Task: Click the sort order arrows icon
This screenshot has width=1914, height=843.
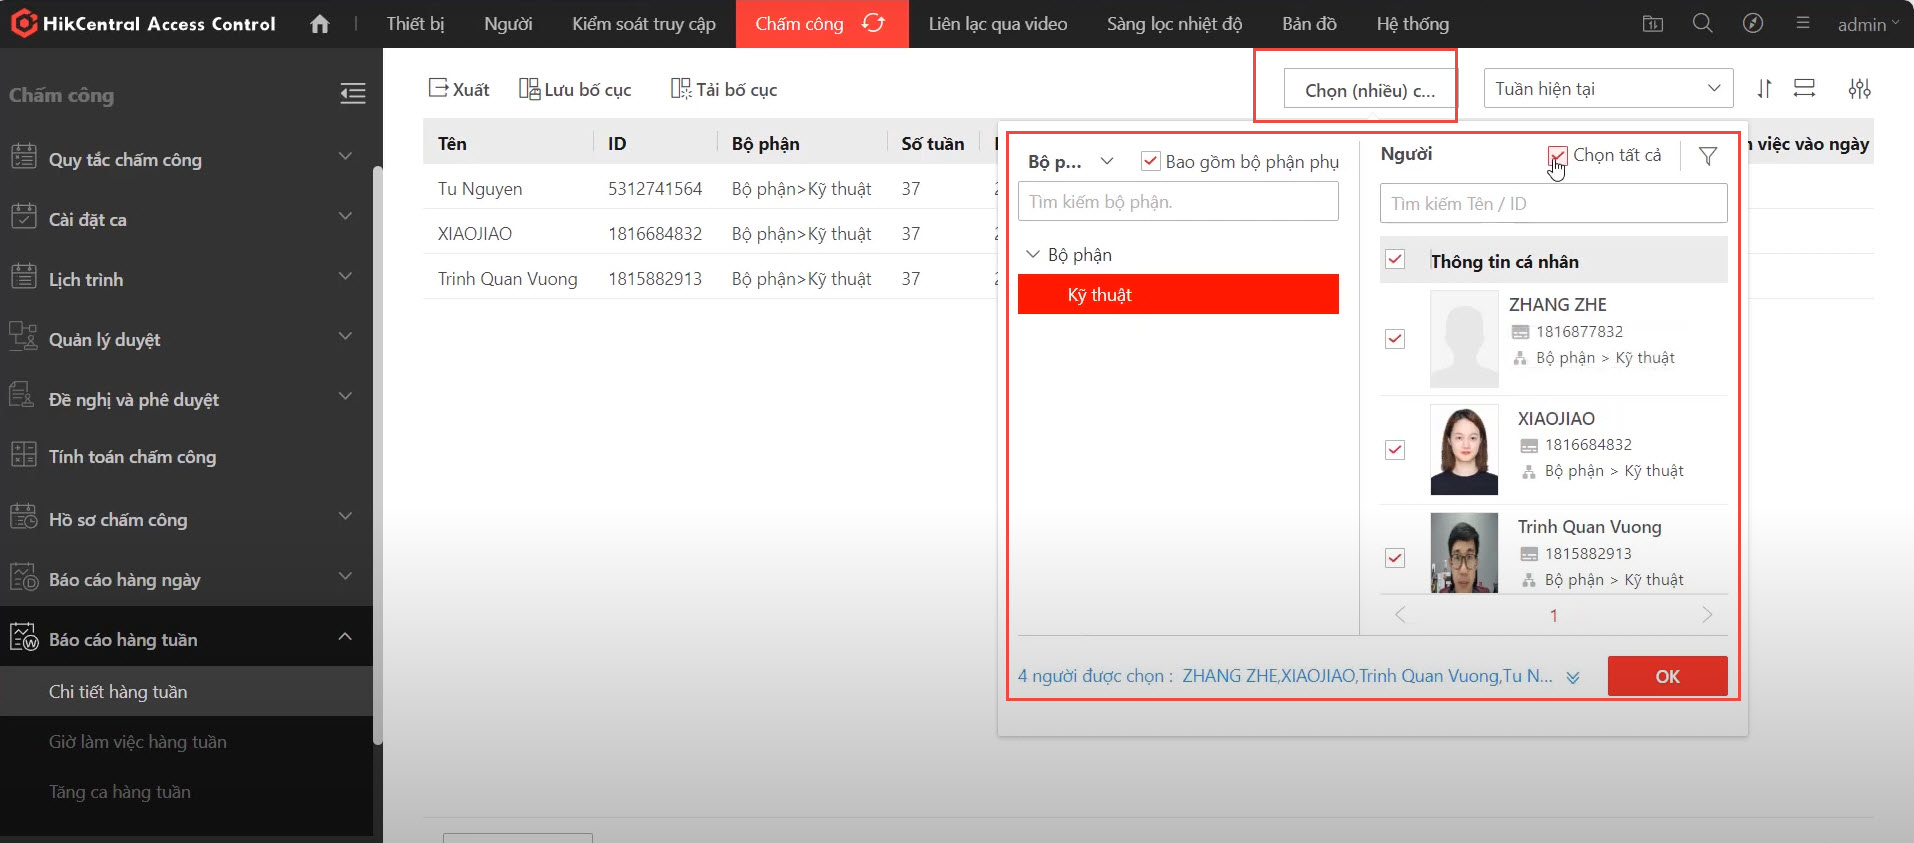Action: point(1764,89)
